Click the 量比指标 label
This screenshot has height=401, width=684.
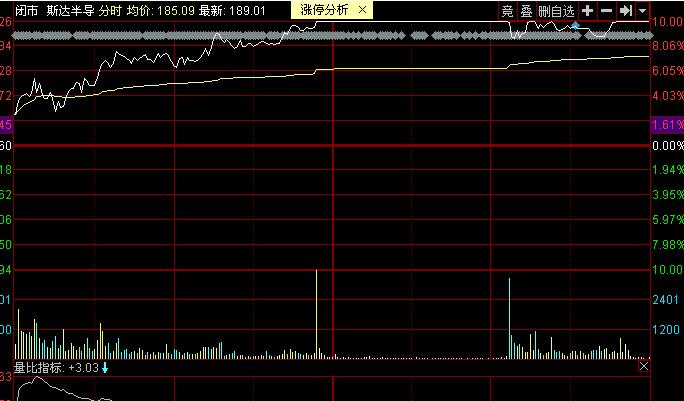38,367
